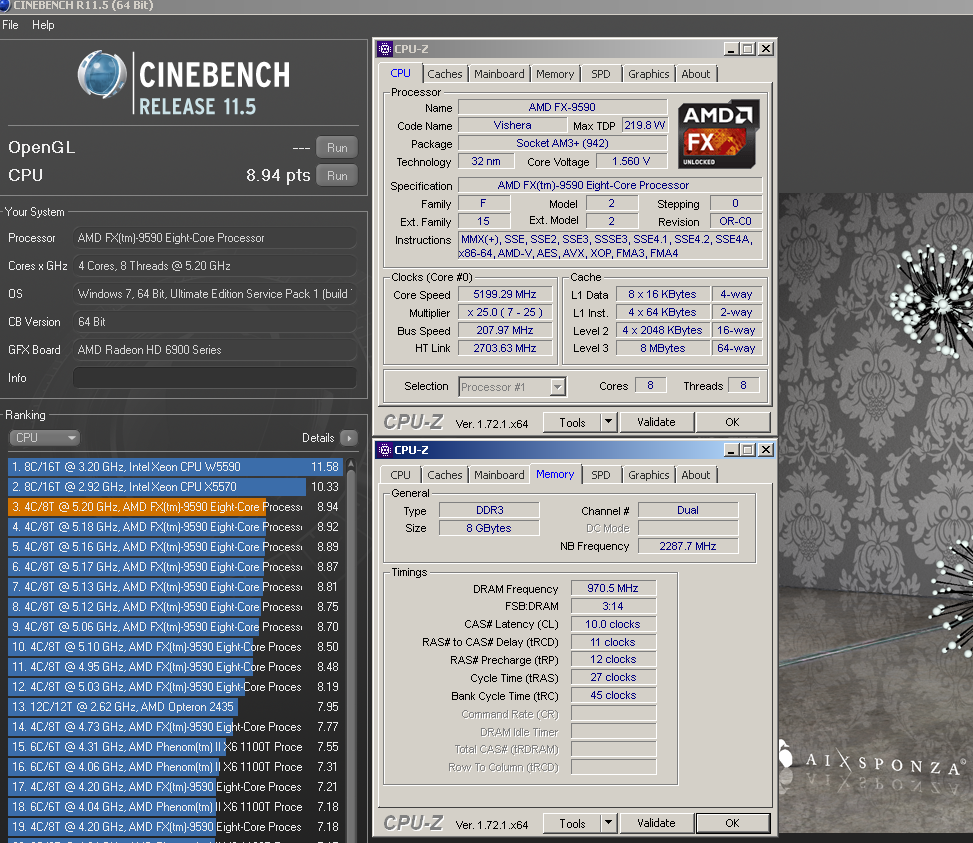Select ranking row Intel Xeon CPU W5590
Viewport: 973px width, 843px height.
coord(174,466)
